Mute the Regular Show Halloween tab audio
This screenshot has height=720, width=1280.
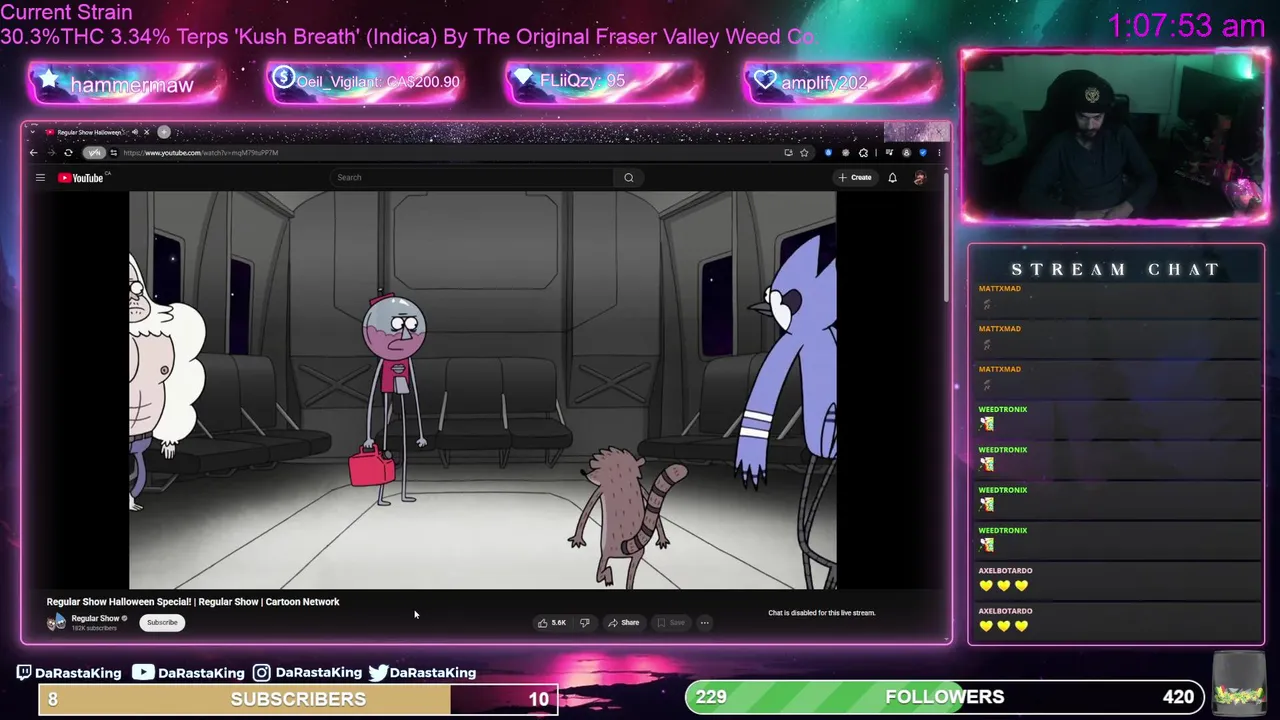(x=135, y=132)
